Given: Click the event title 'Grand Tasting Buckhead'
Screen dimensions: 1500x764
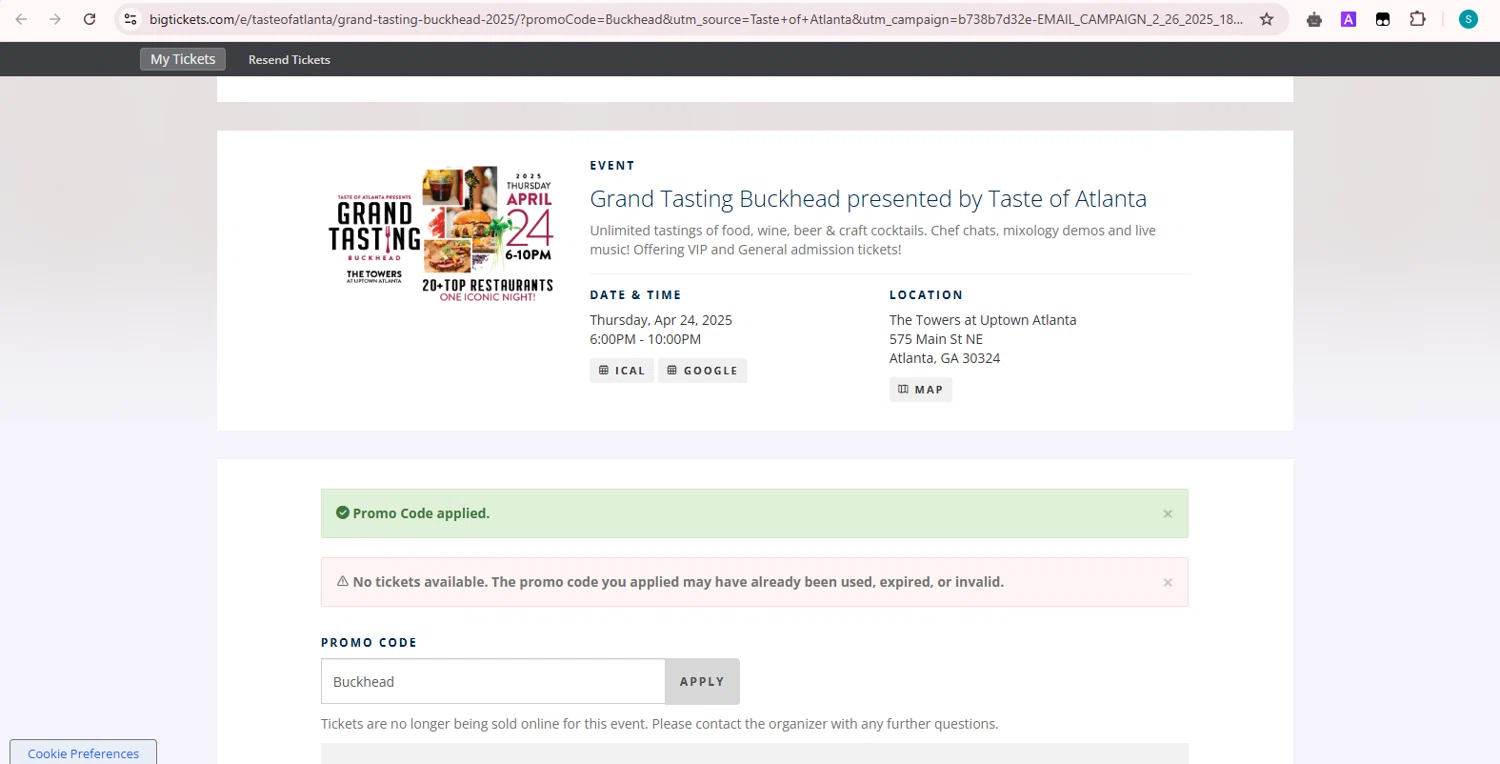Looking at the screenshot, I should [868, 198].
